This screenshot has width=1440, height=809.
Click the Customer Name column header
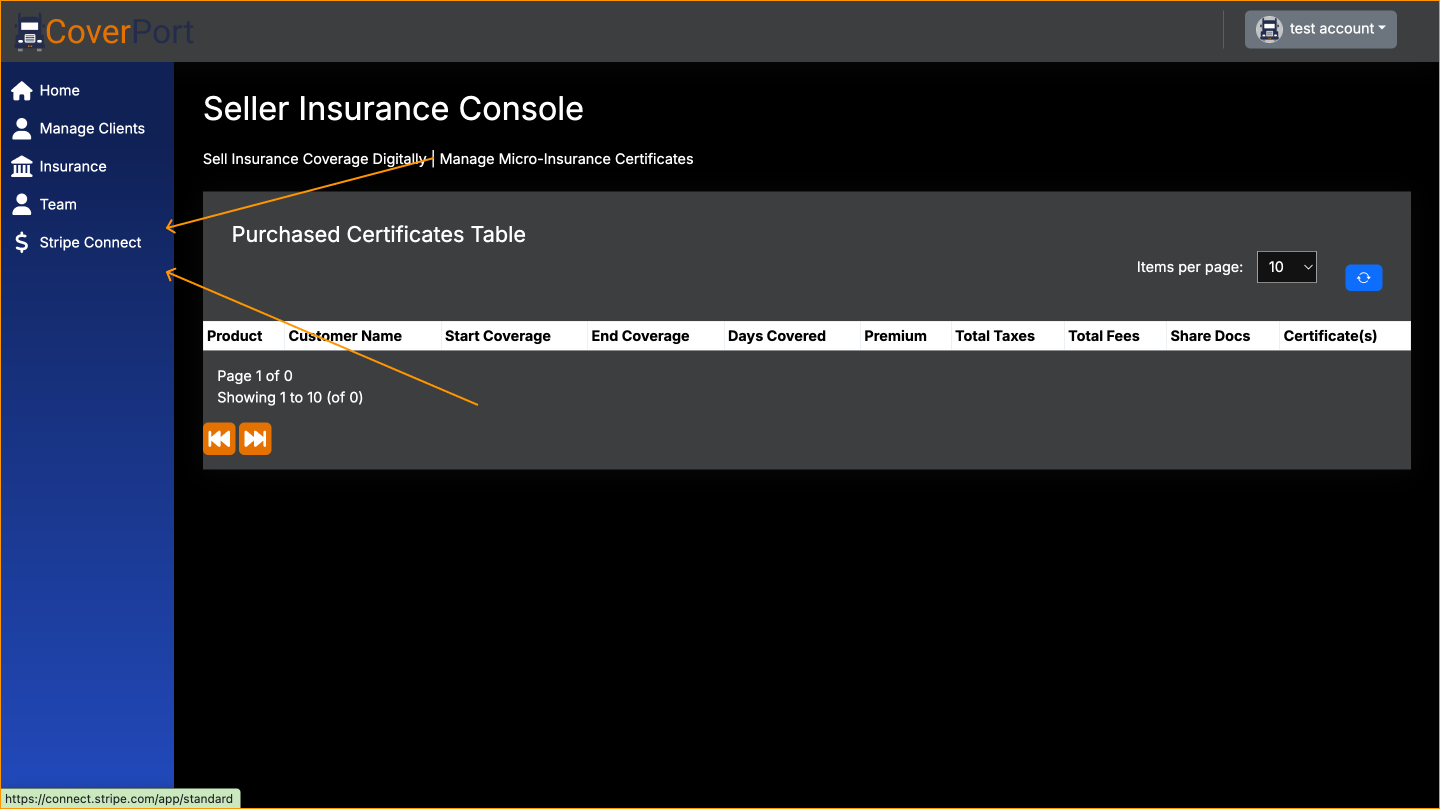(x=345, y=336)
